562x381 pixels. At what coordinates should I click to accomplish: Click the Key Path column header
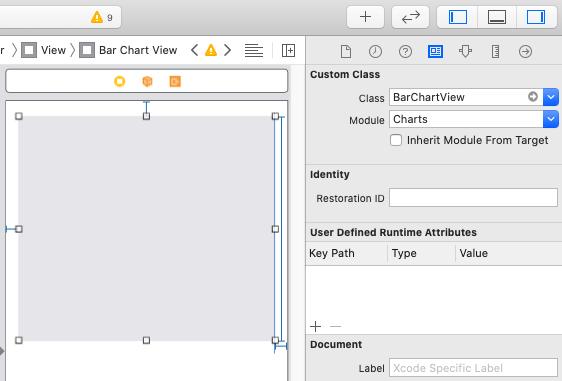(332, 253)
